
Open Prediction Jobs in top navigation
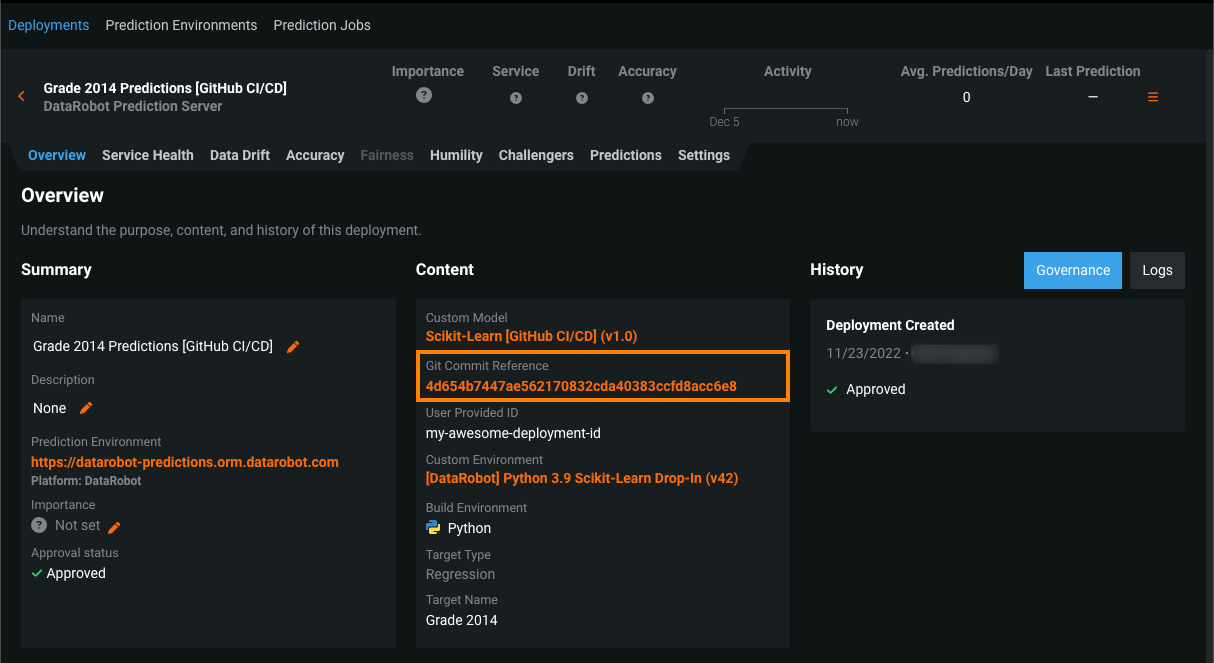pyautogui.click(x=322, y=25)
